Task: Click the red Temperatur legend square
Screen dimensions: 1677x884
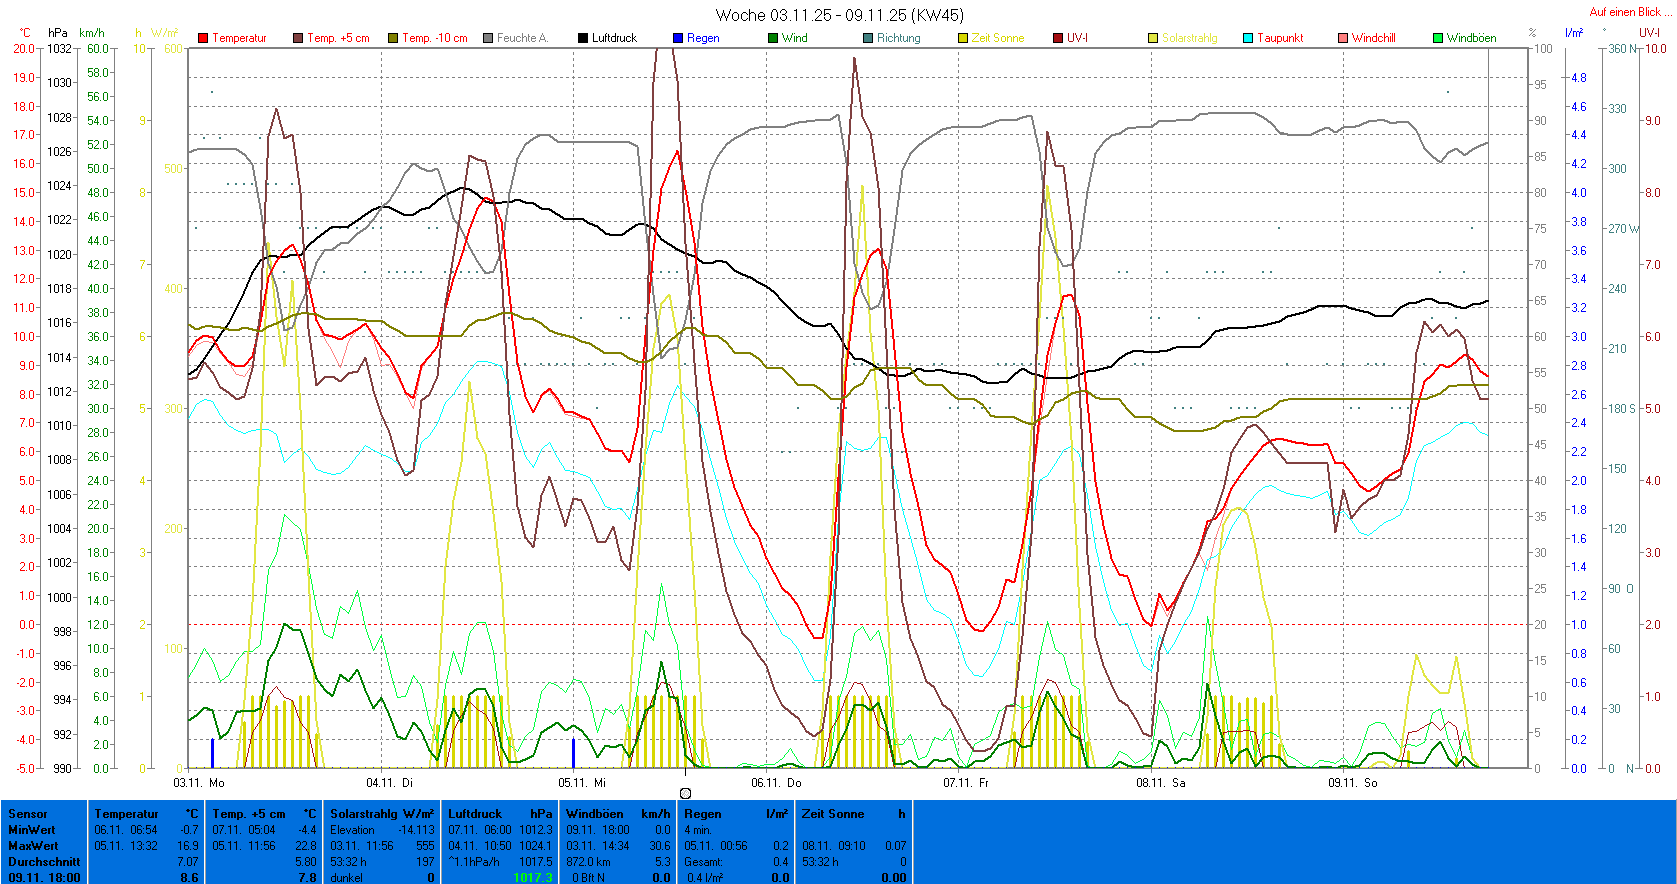Action: (x=203, y=38)
